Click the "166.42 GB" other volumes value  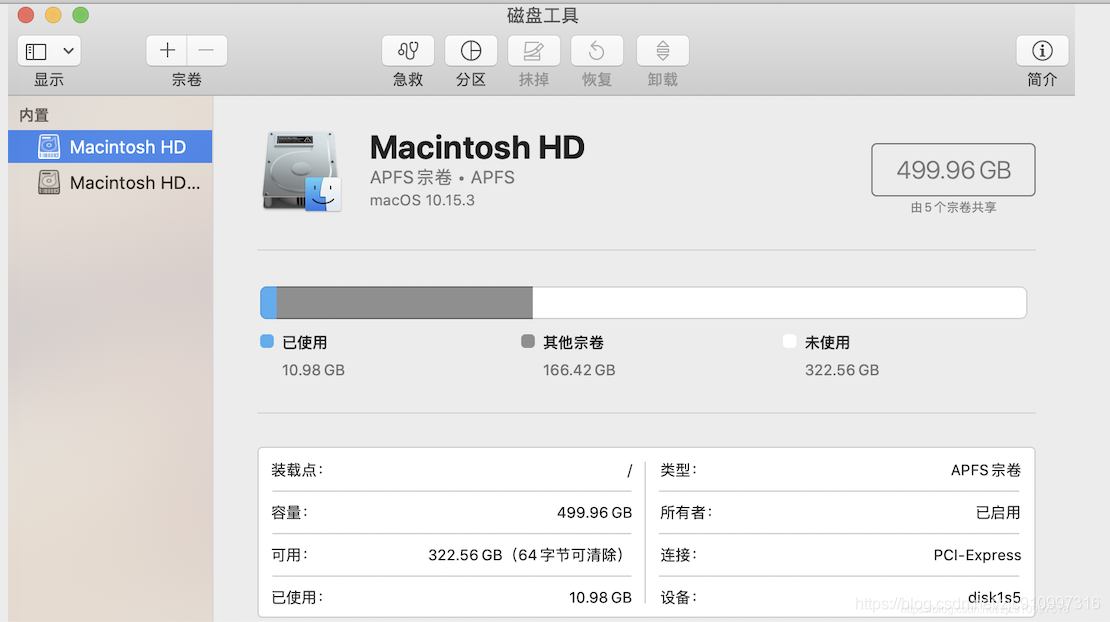(579, 370)
